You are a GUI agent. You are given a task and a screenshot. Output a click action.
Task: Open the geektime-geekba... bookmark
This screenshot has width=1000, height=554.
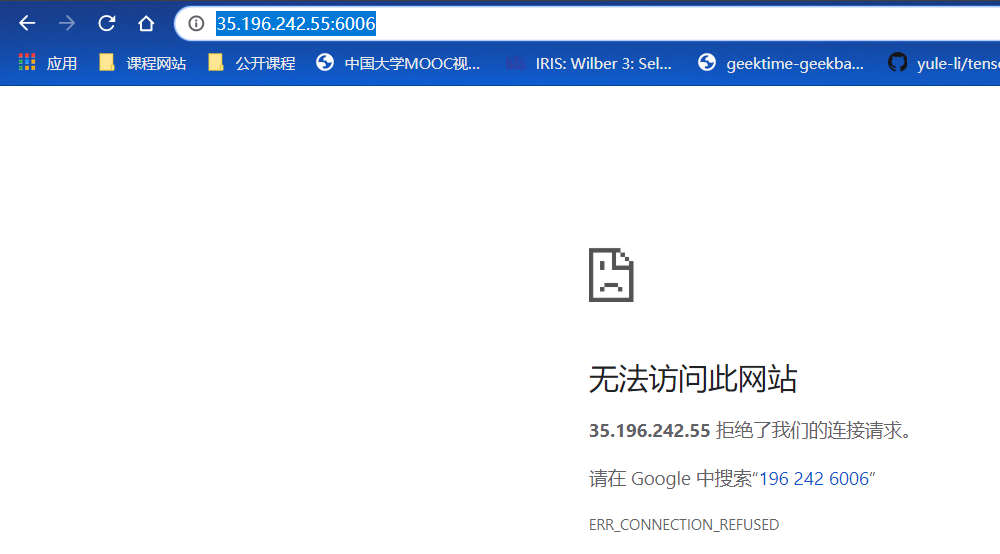pyautogui.click(x=781, y=63)
